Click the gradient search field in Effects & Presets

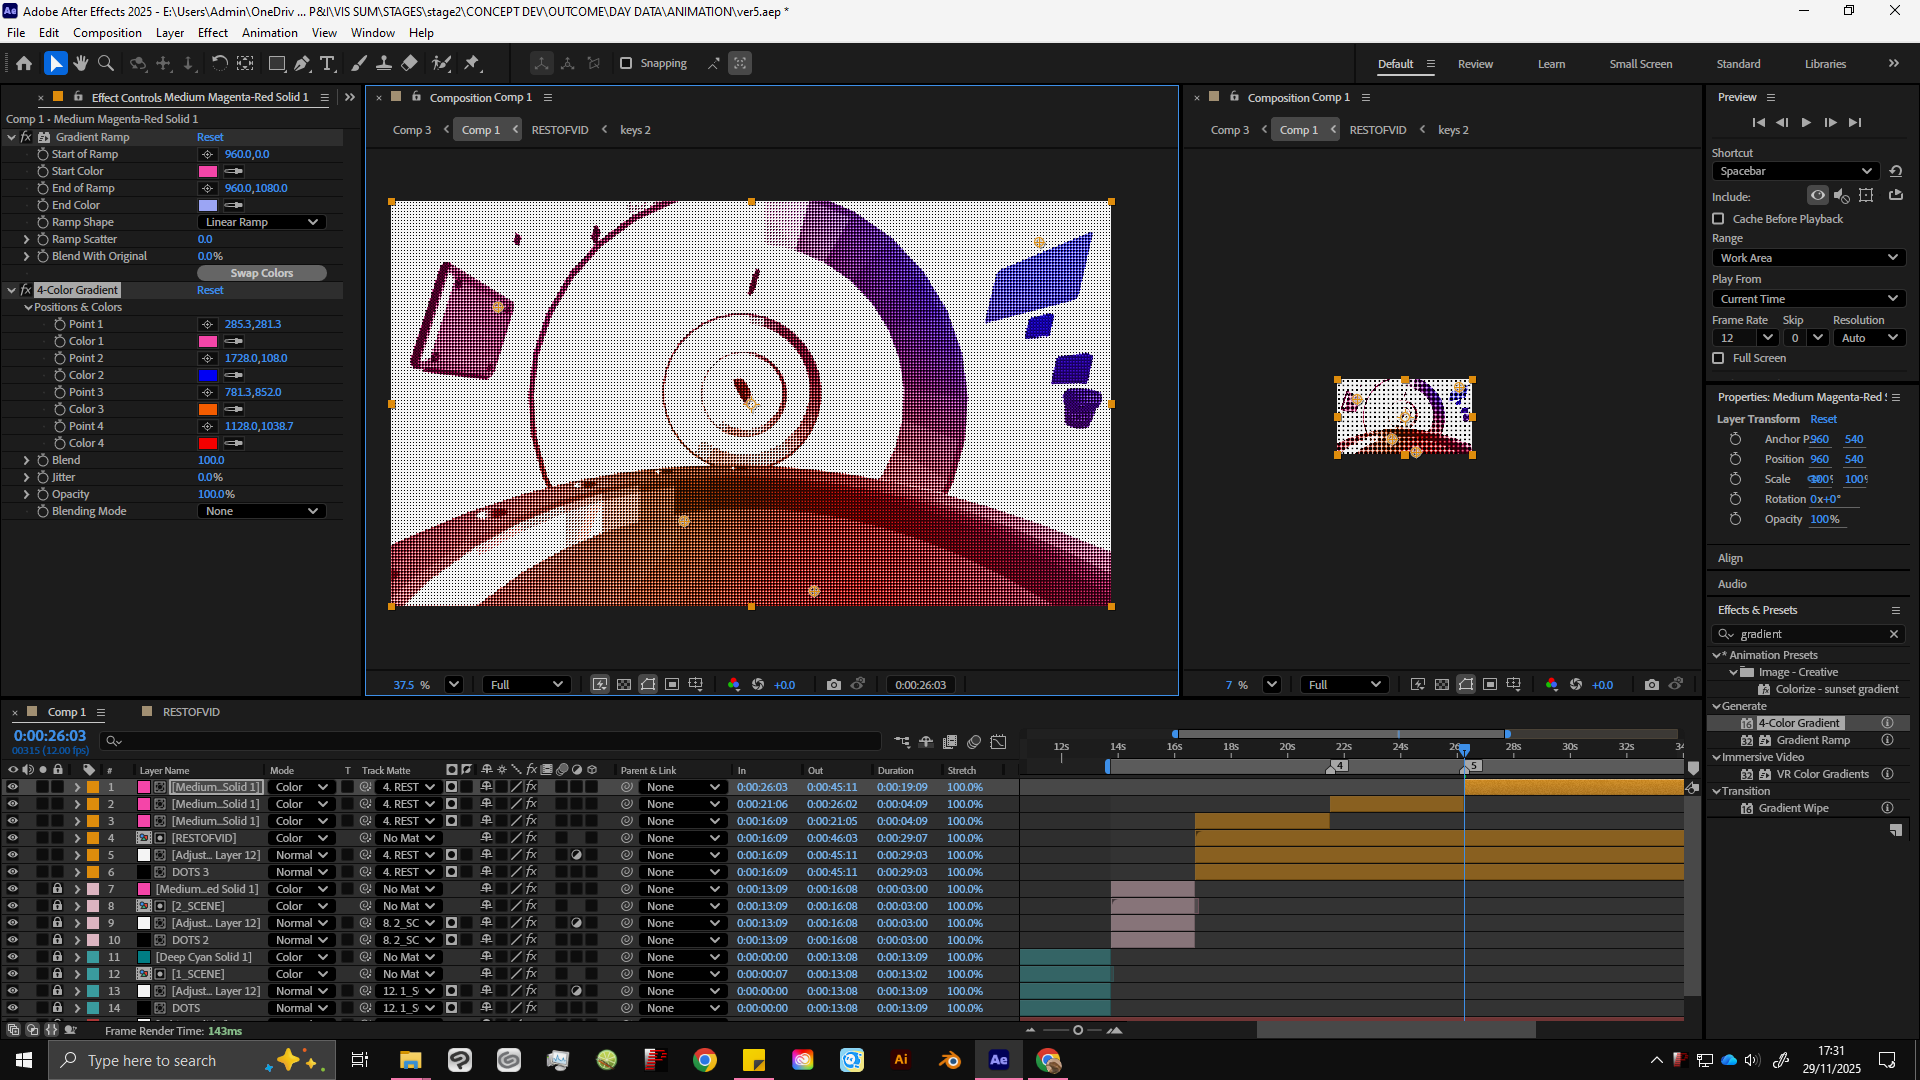1810,634
